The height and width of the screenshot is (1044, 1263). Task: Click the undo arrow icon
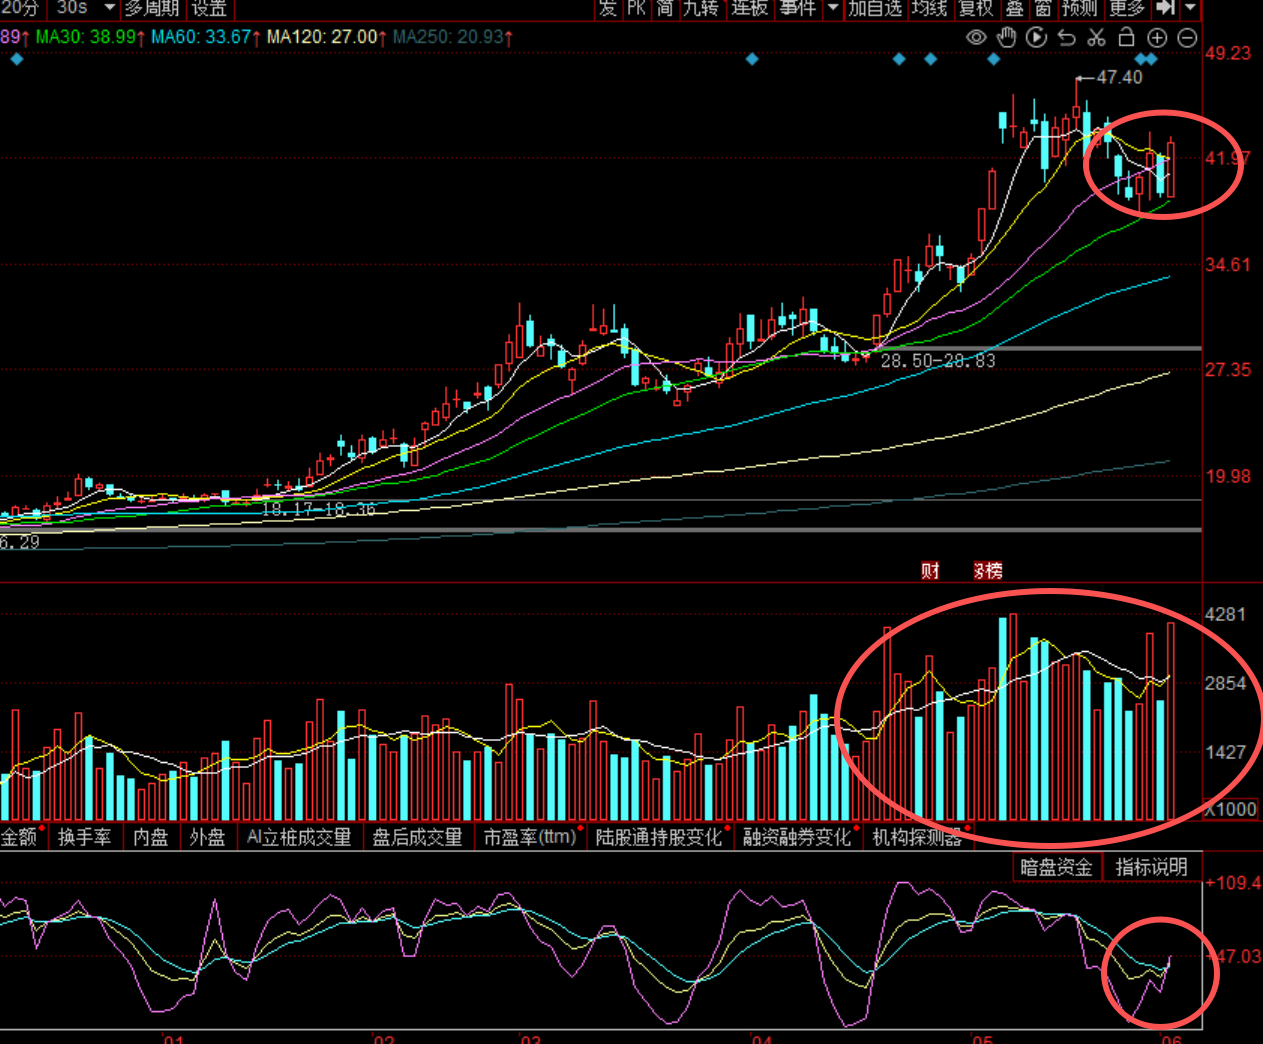pyautogui.click(x=1066, y=38)
